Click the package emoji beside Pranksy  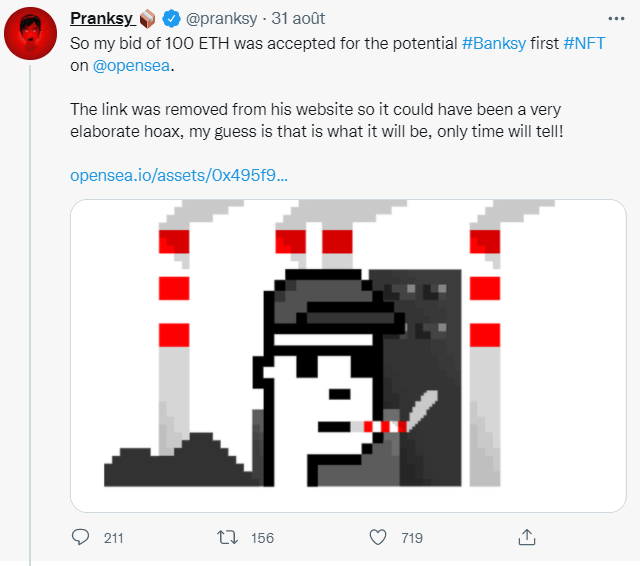[147, 19]
